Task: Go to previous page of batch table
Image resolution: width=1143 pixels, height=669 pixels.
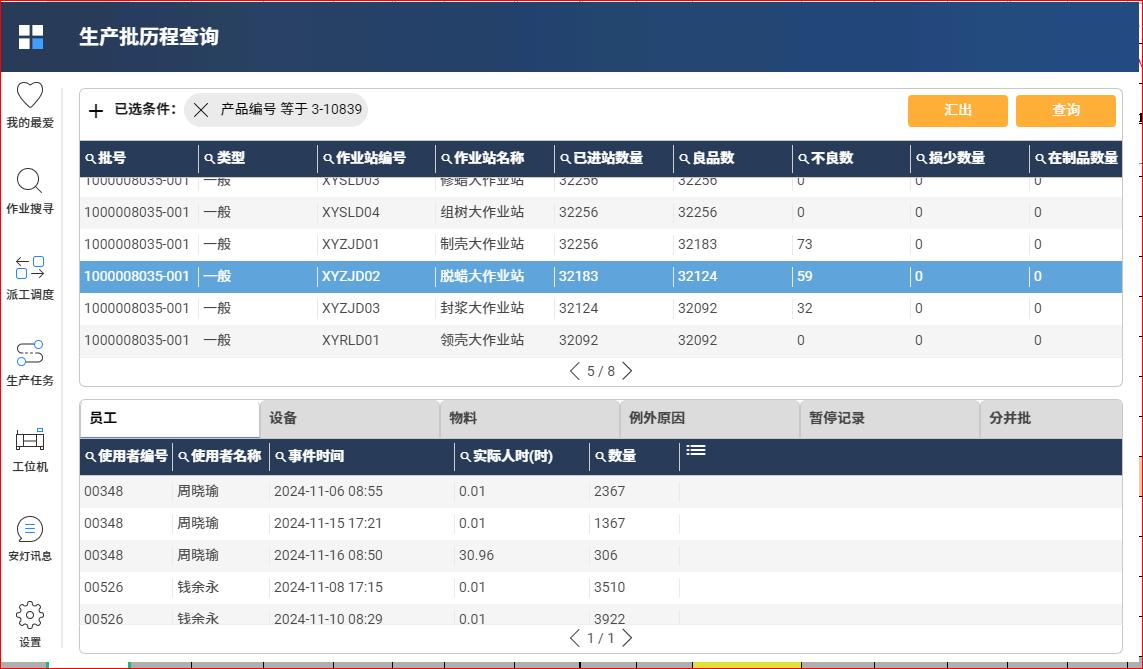Action: click(x=574, y=371)
